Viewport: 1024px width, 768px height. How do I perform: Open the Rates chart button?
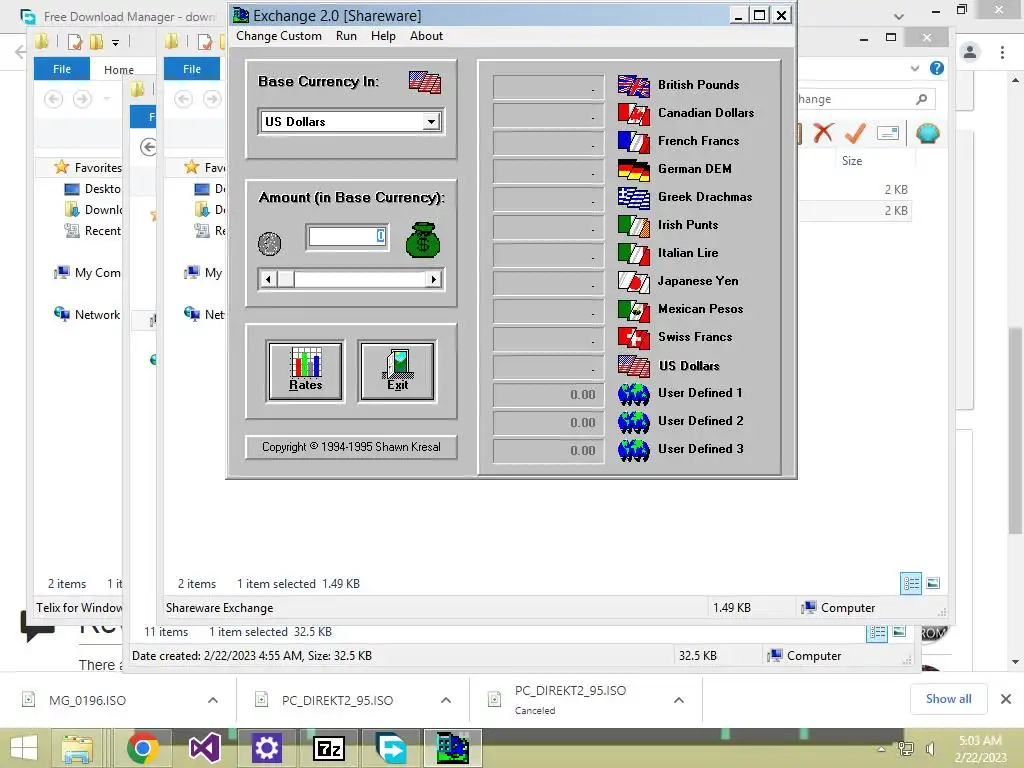click(306, 370)
